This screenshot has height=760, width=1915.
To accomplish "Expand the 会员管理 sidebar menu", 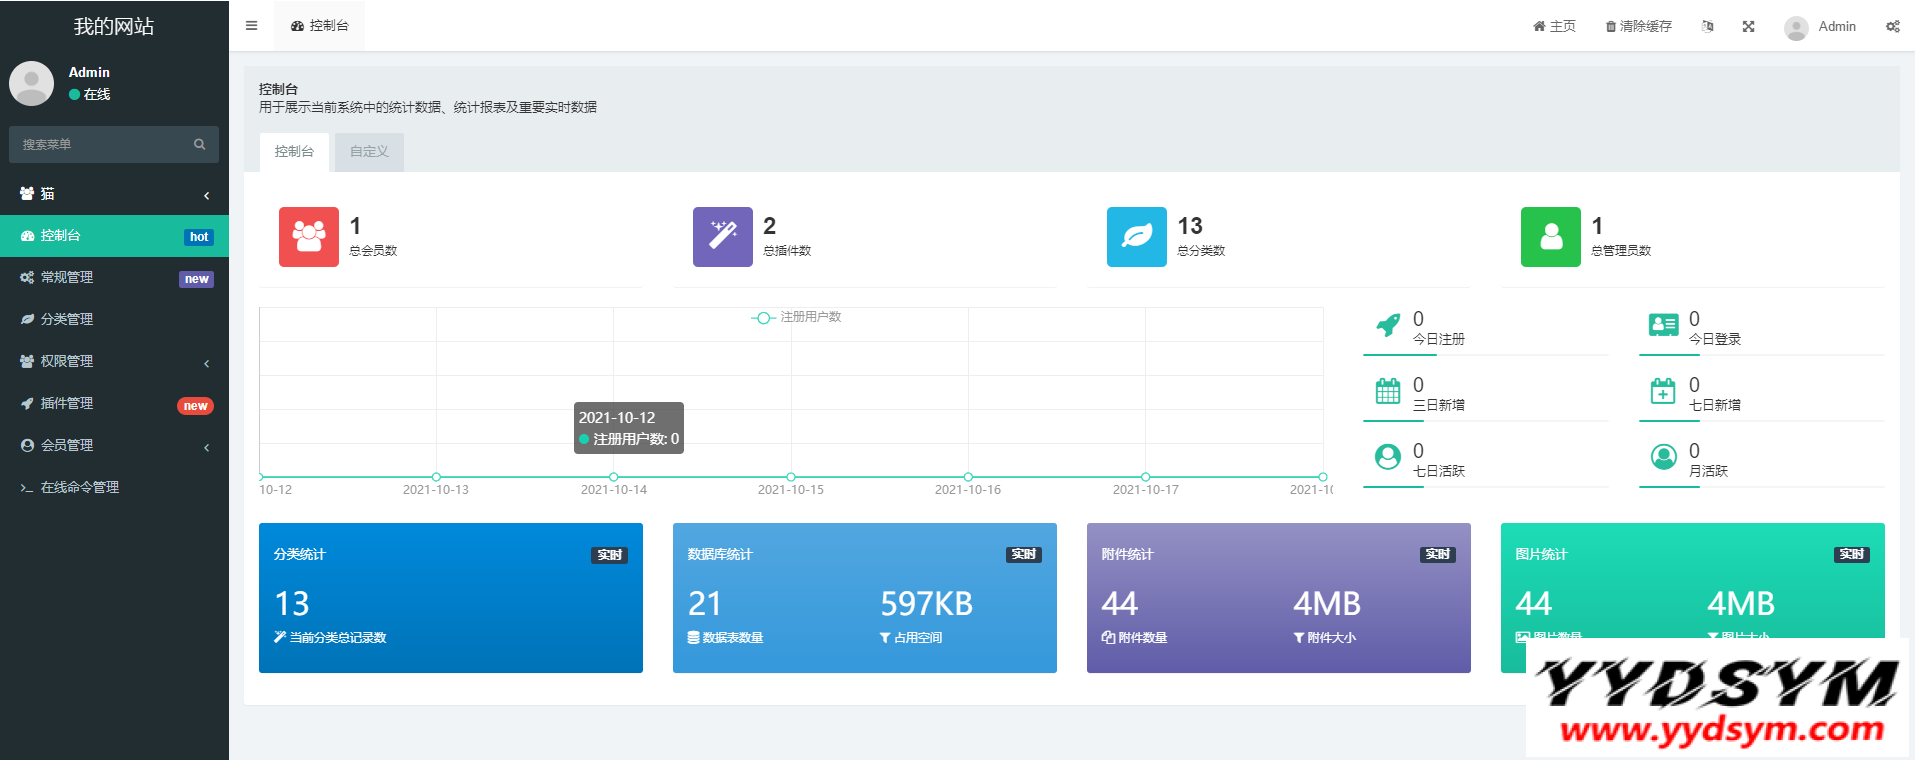I will click(114, 445).
